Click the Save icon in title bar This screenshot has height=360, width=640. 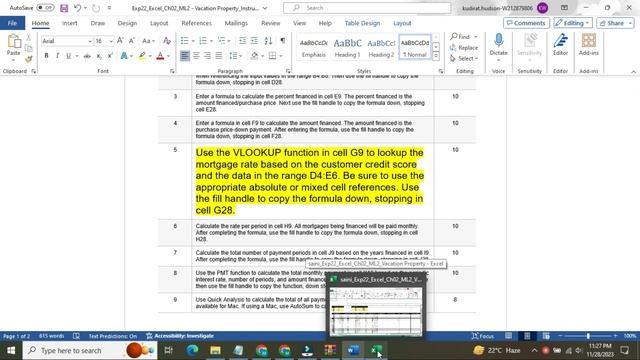click(64, 8)
